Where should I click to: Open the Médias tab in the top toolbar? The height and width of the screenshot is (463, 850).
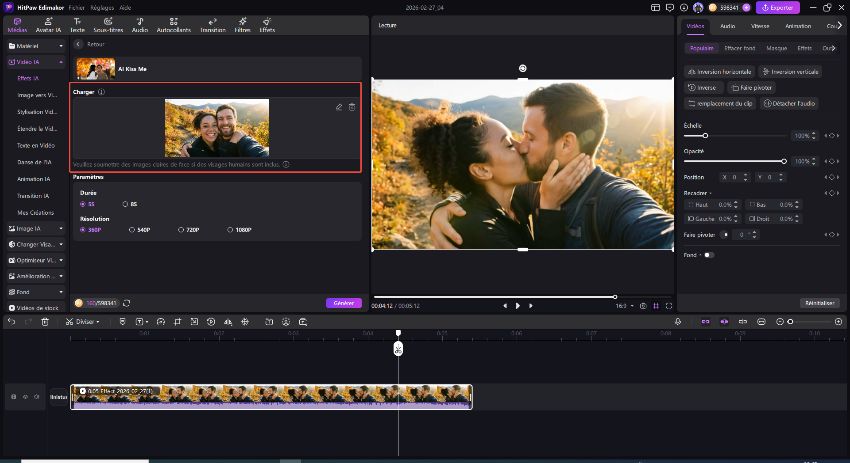[x=17, y=25]
